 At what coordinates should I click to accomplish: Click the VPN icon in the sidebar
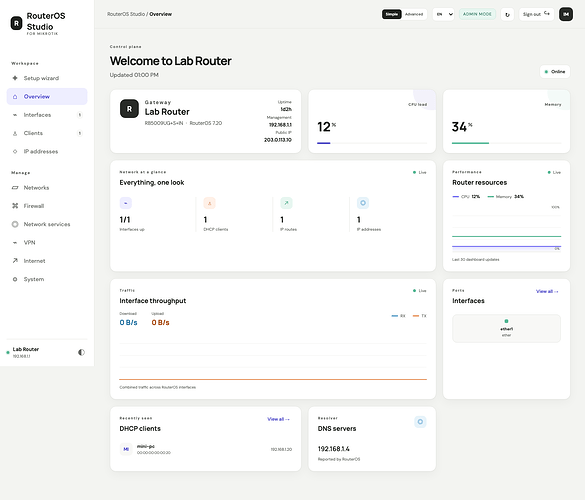(15, 243)
